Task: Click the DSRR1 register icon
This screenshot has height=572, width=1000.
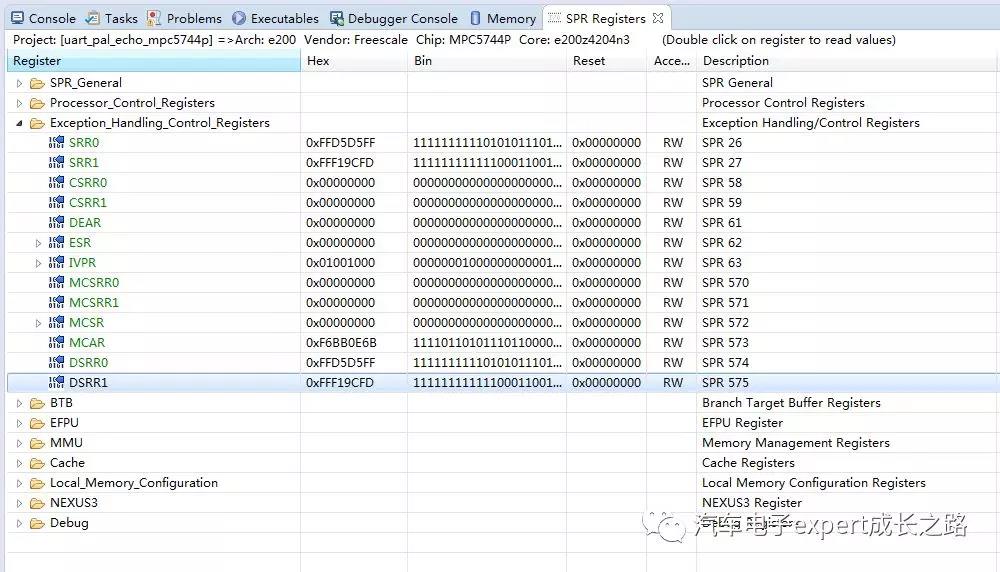Action: 57,383
